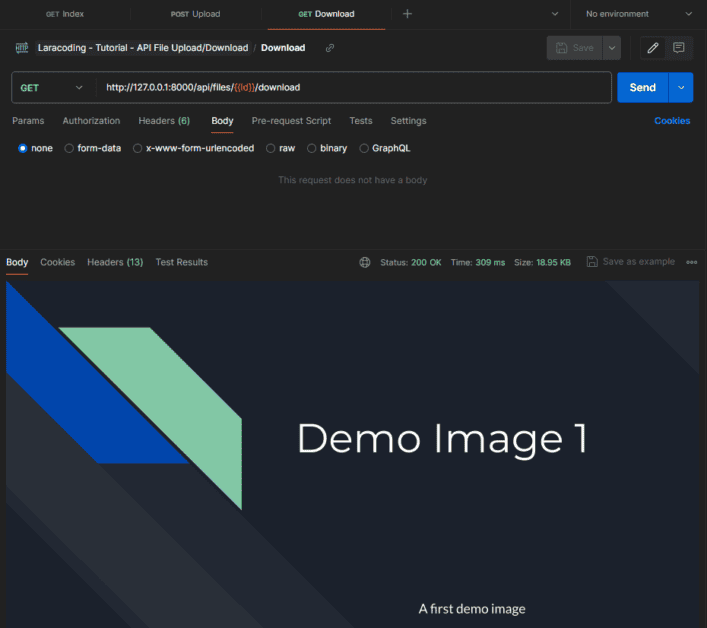Open the Test Results tab
Screen dimensions: 707x628
[182, 262]
